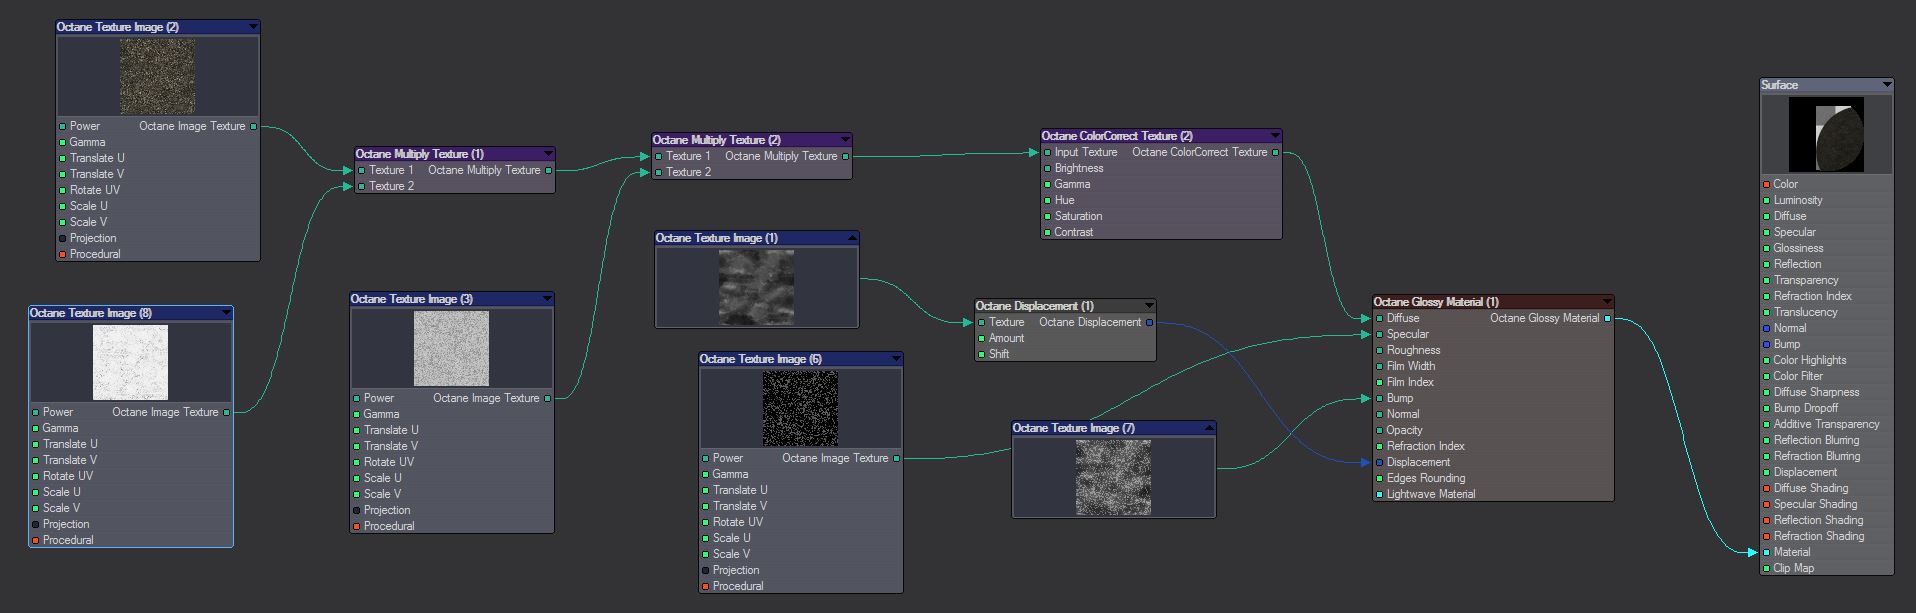Screen dimensions: 1916x613
Task: Click the Refraction Index label on Surface node
Action: (1813, 296)
